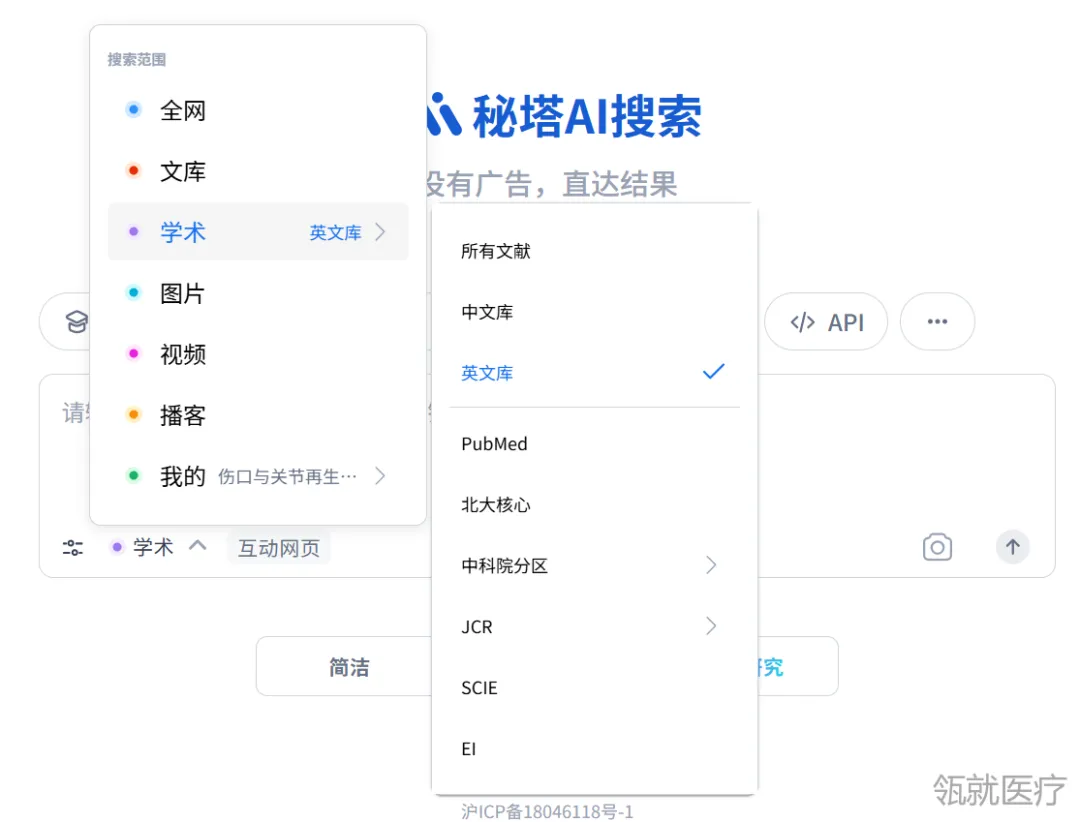
Task: Expand 我的 knowledge base chevron
Action: click(x=380, y=476)
